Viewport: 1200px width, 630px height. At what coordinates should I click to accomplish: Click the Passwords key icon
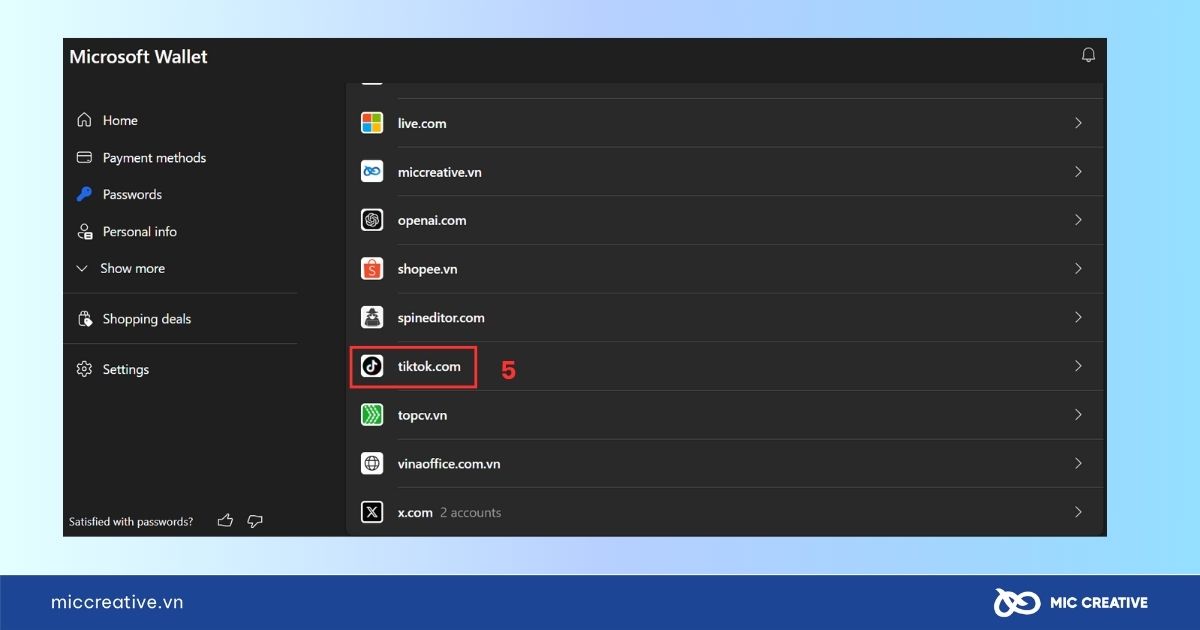(x=84, y=194)
